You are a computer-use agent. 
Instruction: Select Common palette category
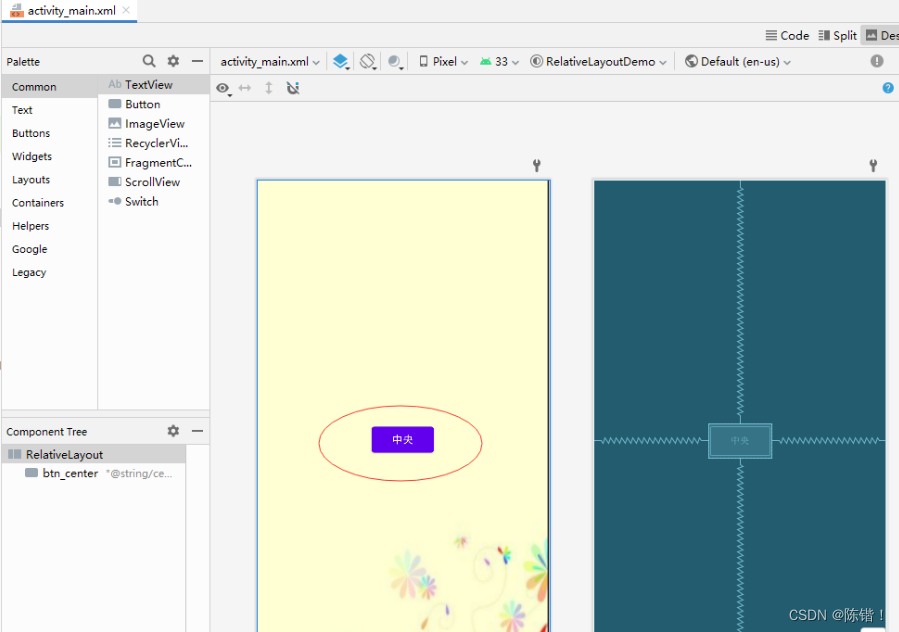(49, 87)
